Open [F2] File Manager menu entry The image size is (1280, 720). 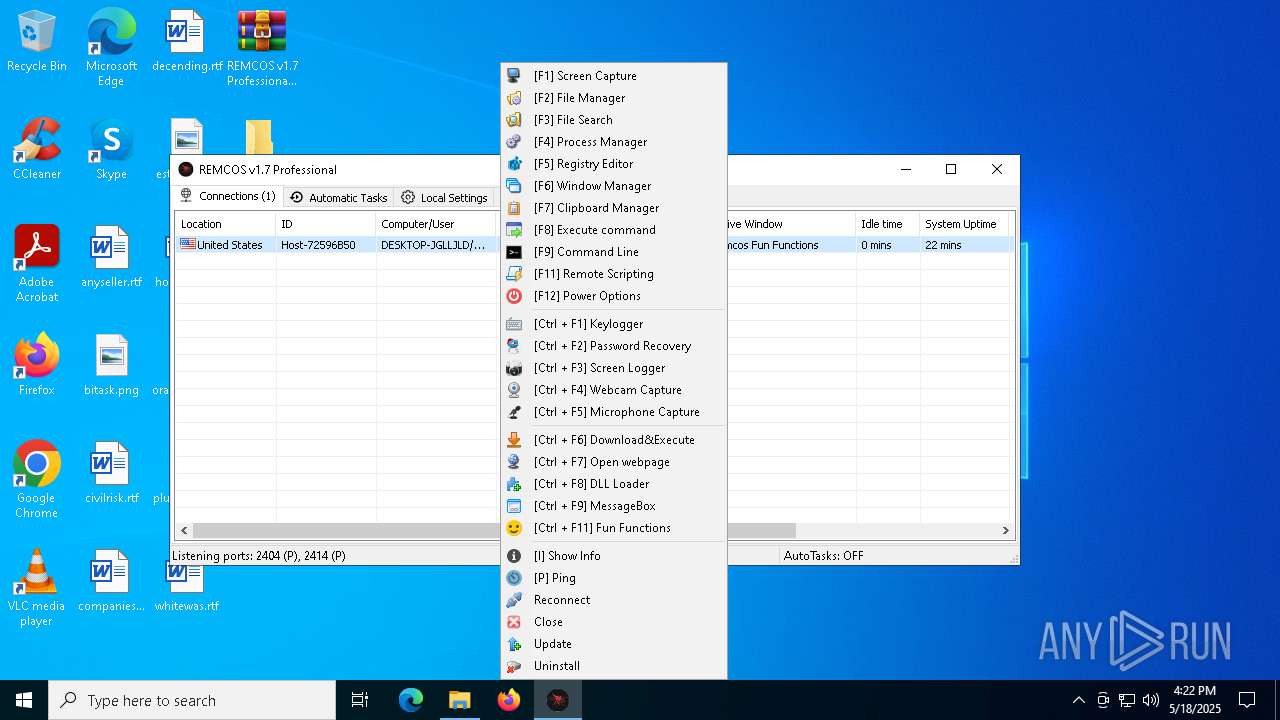[x=614, y=98]
